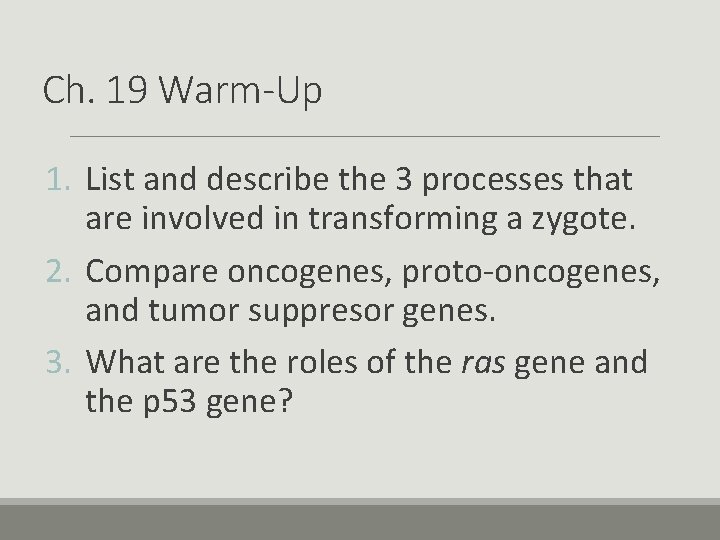Click the word "List" starting question one
This screenshot has width=720, height=540.
[x=110, y=179]
